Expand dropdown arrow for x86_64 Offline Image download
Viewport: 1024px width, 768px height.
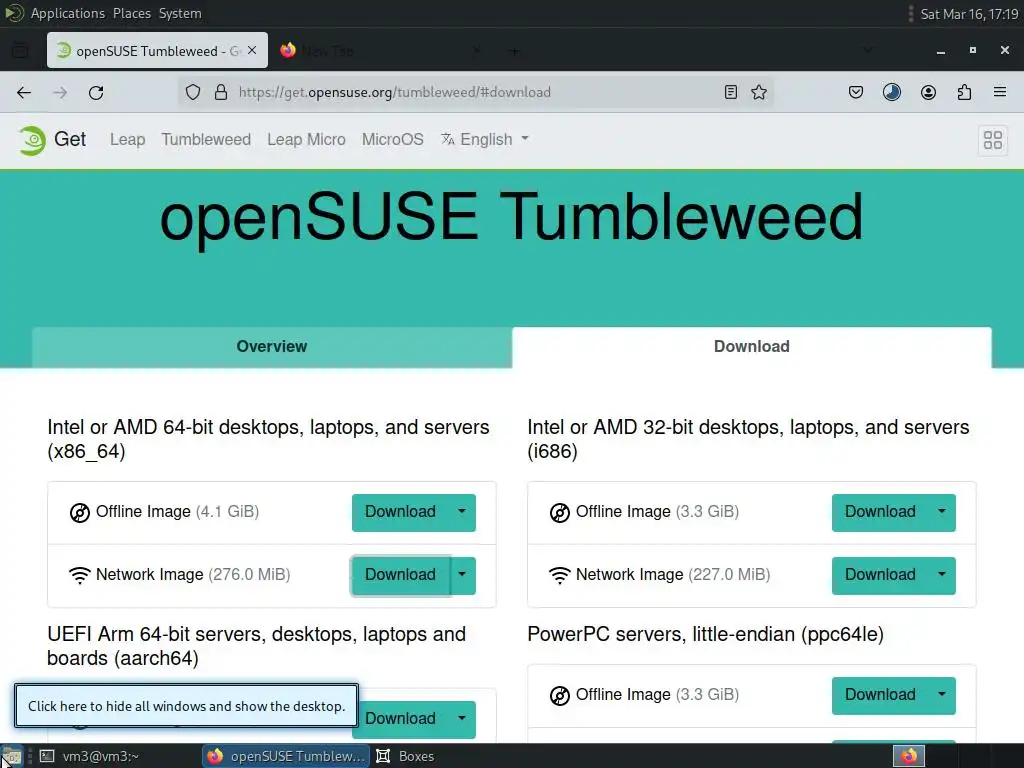coord(462,512)
